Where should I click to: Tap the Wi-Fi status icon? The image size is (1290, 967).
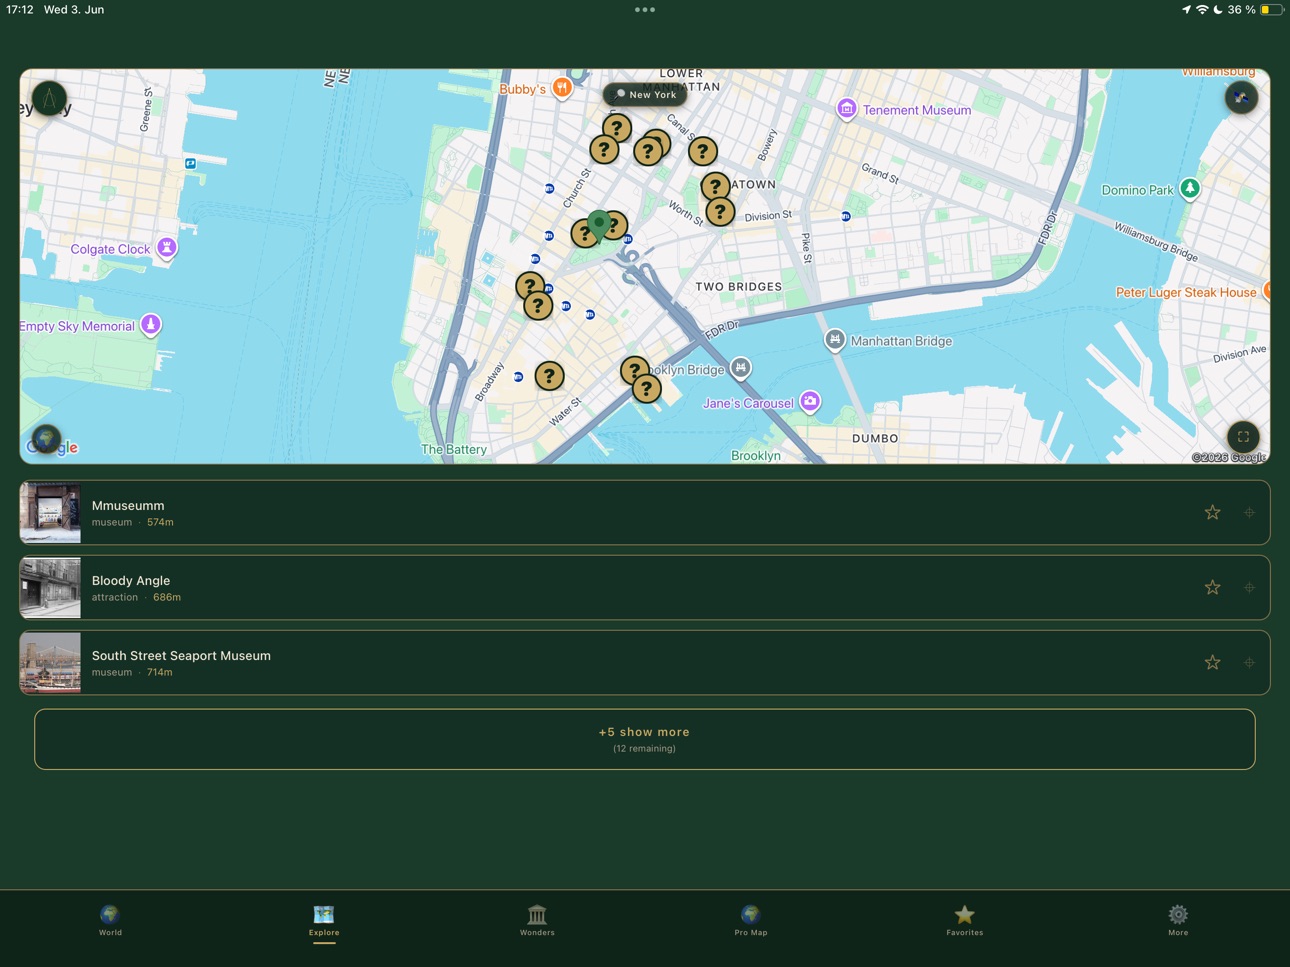1202,10
